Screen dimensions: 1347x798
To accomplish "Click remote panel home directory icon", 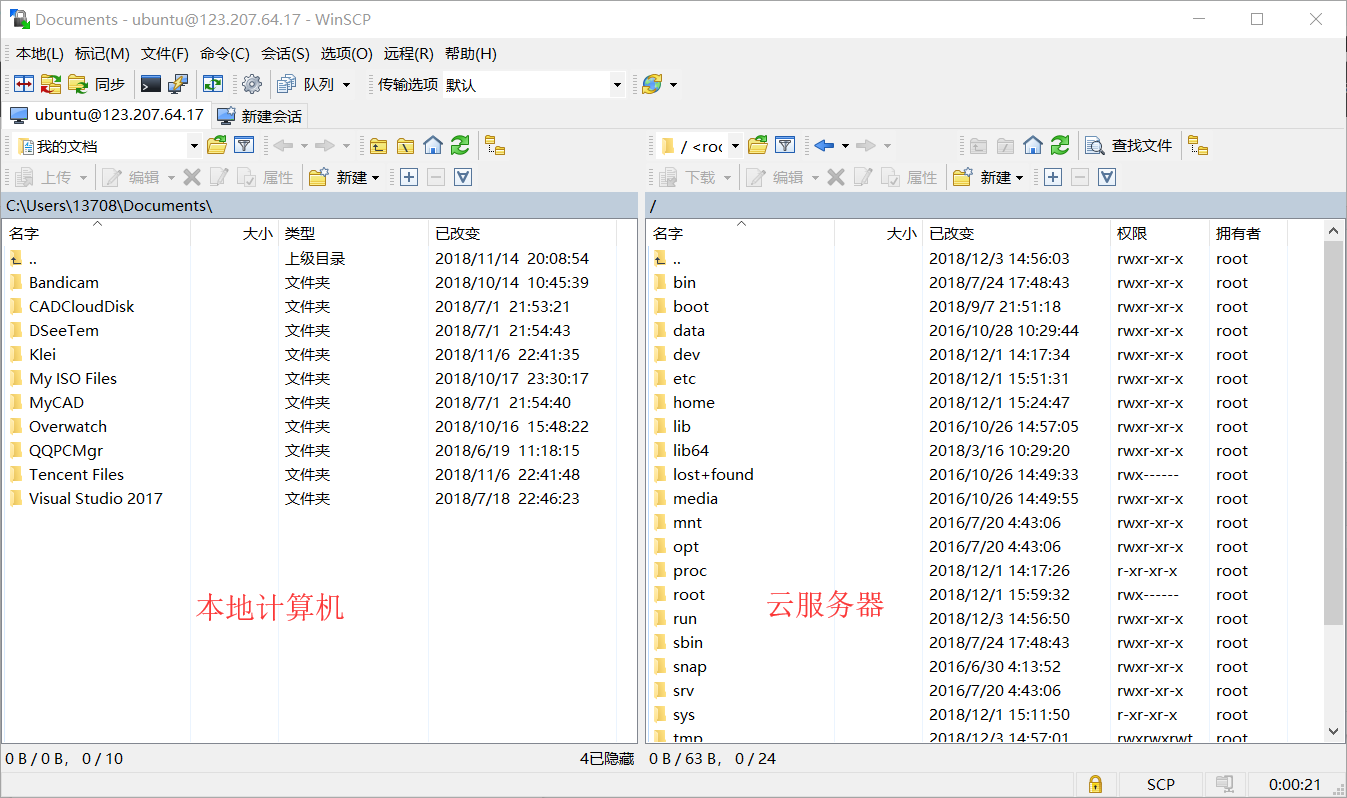I will coord(1033,146).
